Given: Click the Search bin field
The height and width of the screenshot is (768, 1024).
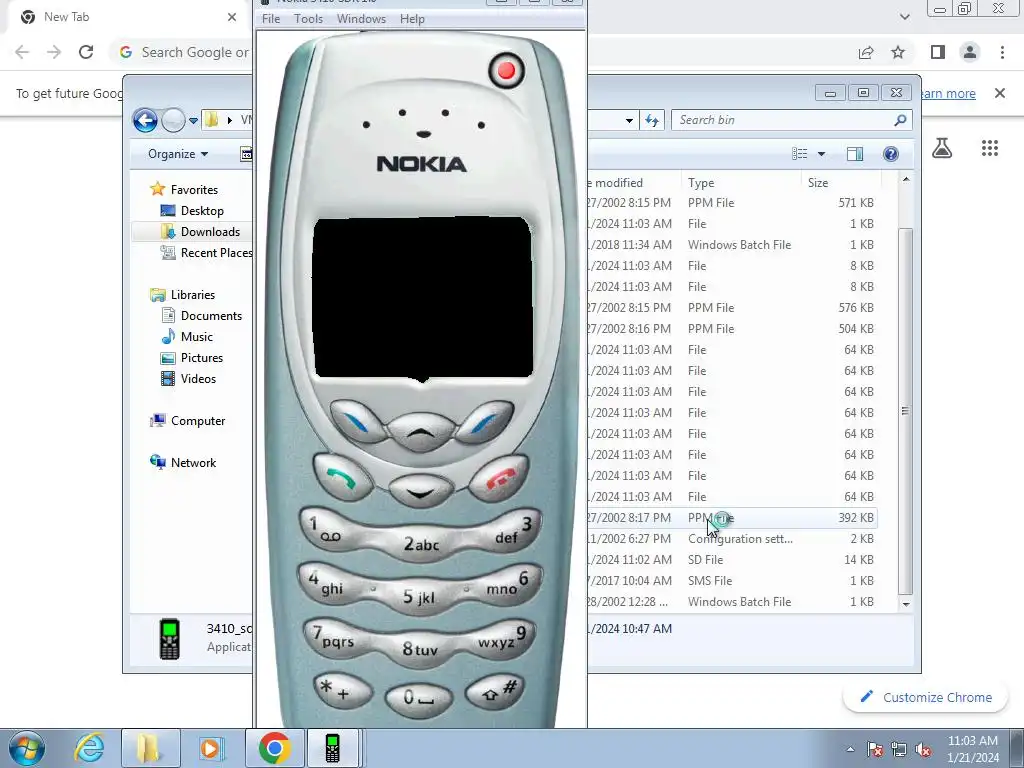Looking at the screenshot, I should pyautogui.click(x=791, y=120).
